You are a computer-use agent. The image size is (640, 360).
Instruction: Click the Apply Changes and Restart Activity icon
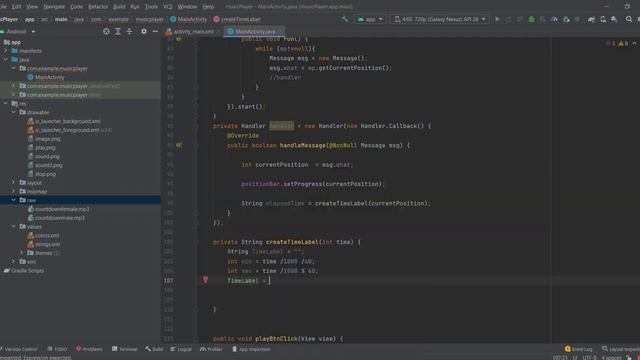[508, 19]
